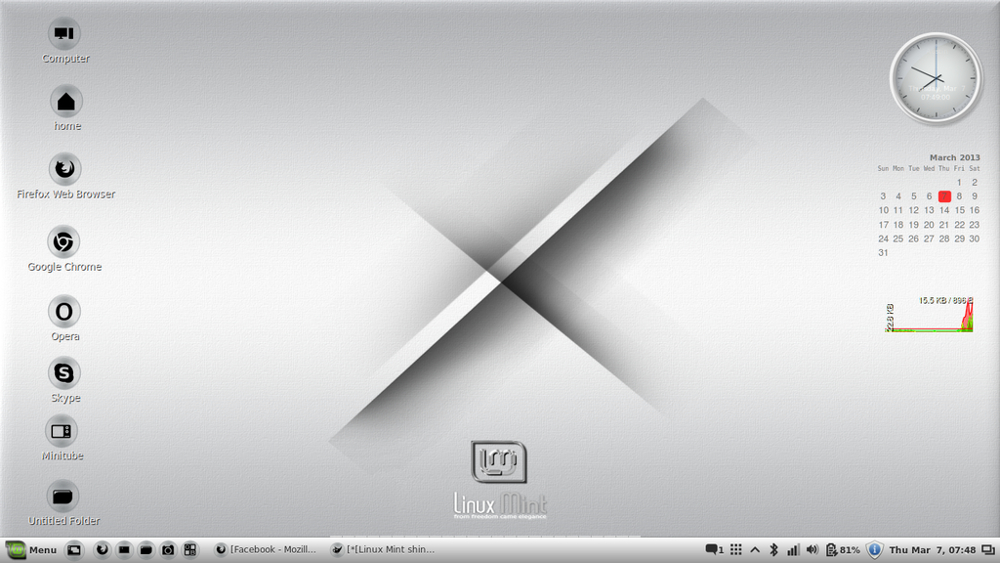Screen dimensions: 1000x563
Task: Select date 31 in the calendar desklet
Action: coord(883,253)
